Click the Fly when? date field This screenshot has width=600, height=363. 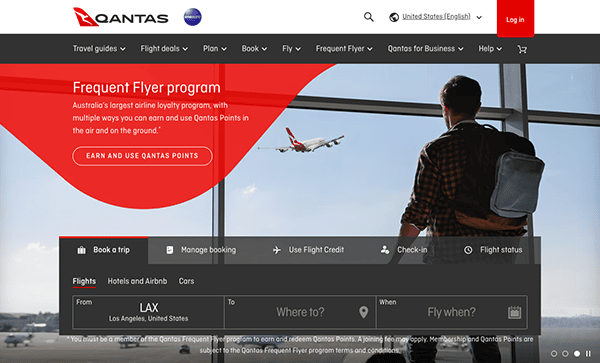tap(452, 312)
